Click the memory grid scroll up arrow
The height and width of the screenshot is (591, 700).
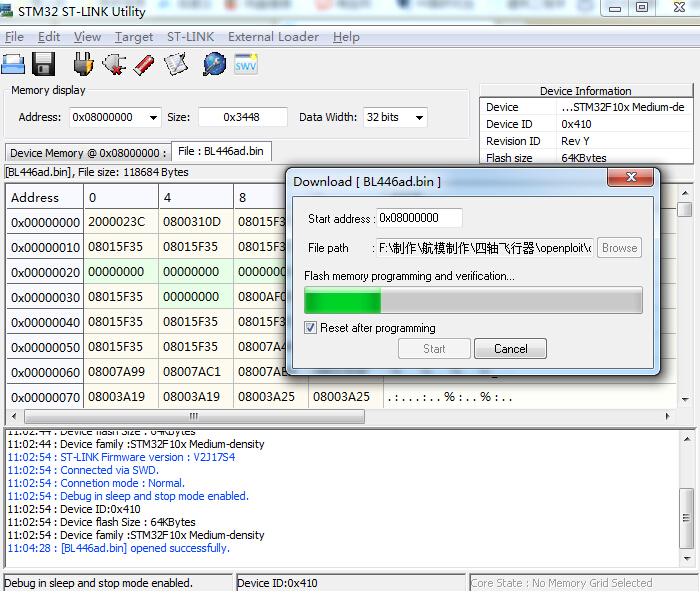tap(685, 193)
